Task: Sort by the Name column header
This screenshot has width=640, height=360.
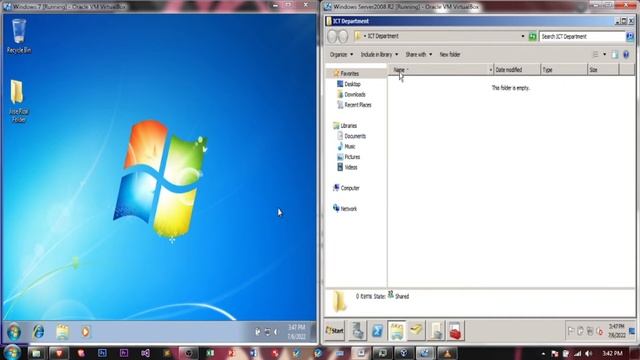Action: coord(439,70)
